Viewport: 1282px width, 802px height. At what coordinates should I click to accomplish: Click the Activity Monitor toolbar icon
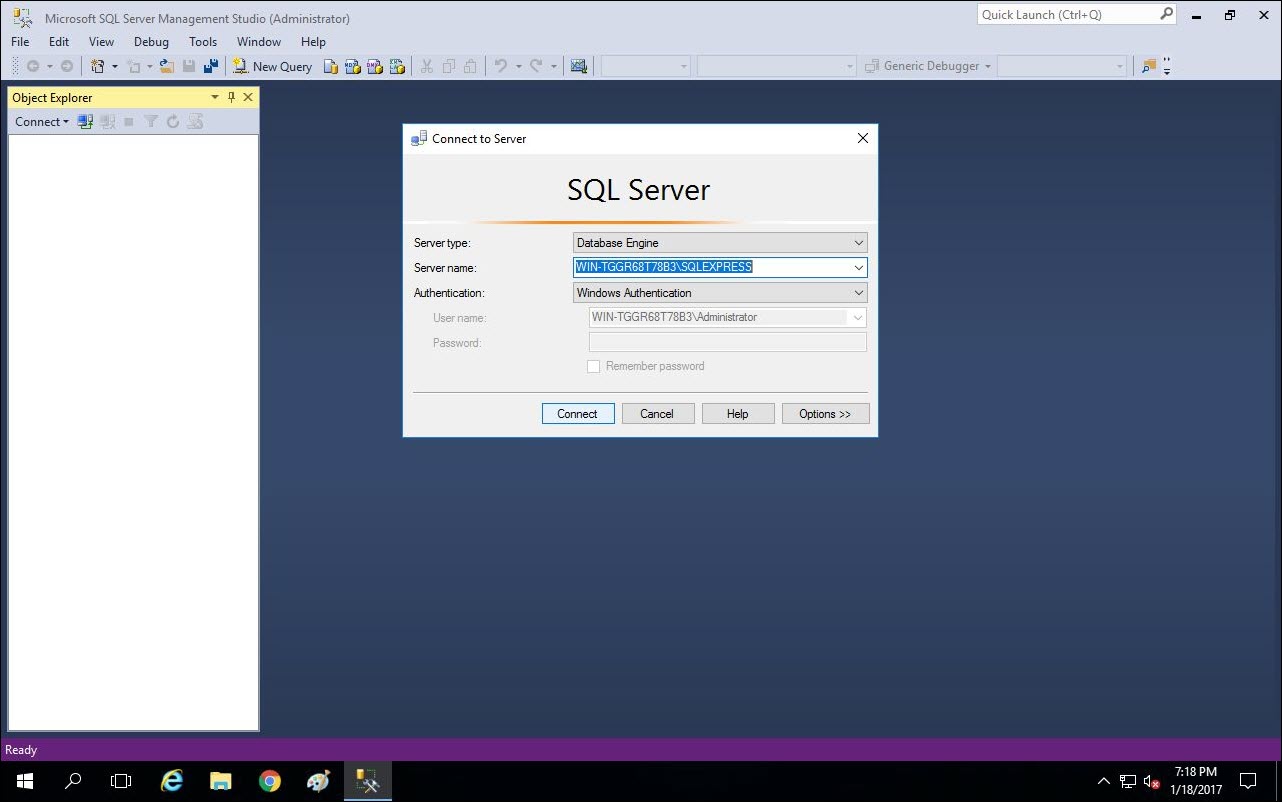click(x=578, y=66)
